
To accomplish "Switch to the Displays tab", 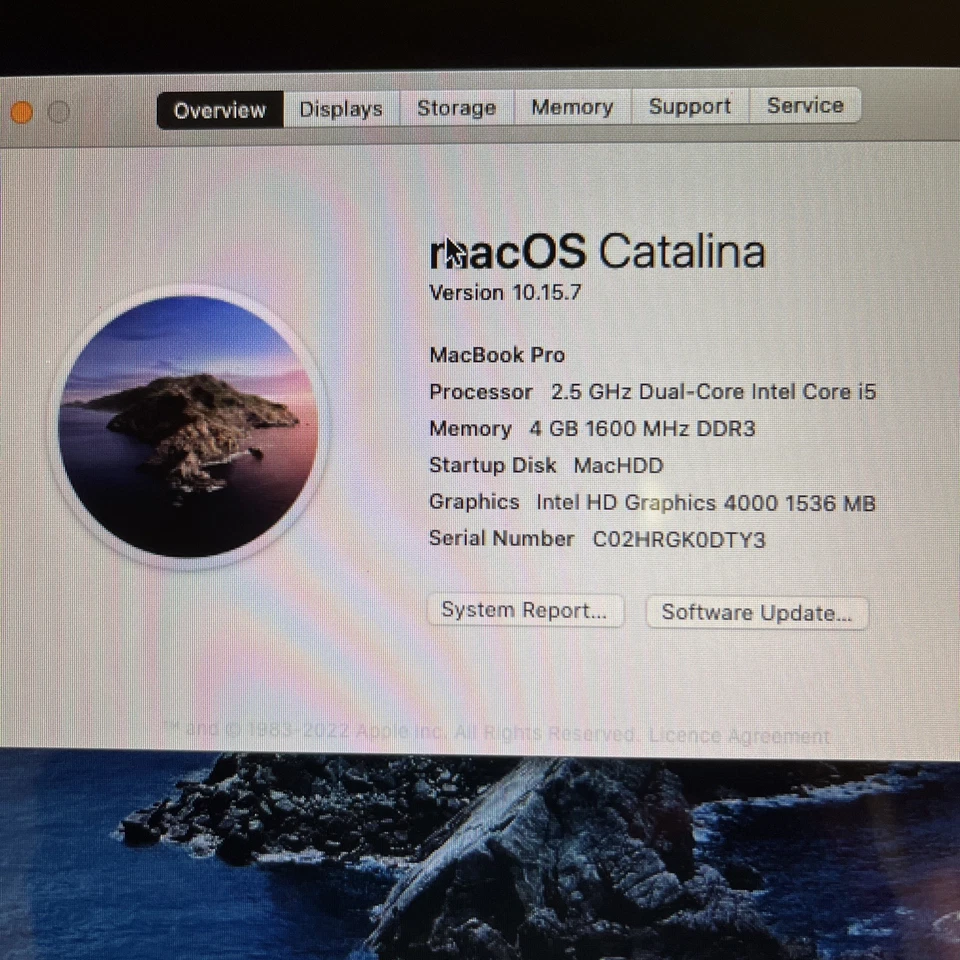I will [340, 108].
